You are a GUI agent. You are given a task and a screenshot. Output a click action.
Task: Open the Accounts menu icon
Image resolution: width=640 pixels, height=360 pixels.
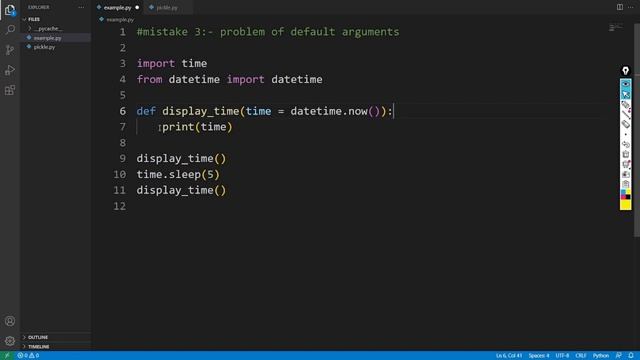coord(10,321)
